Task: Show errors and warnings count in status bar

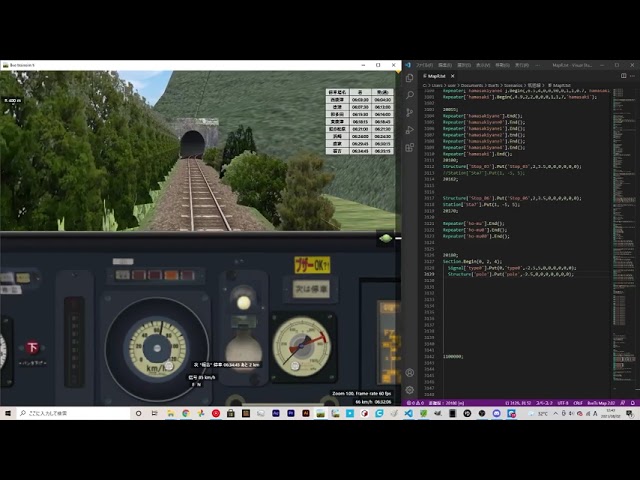Action: (x=415, y=403)
